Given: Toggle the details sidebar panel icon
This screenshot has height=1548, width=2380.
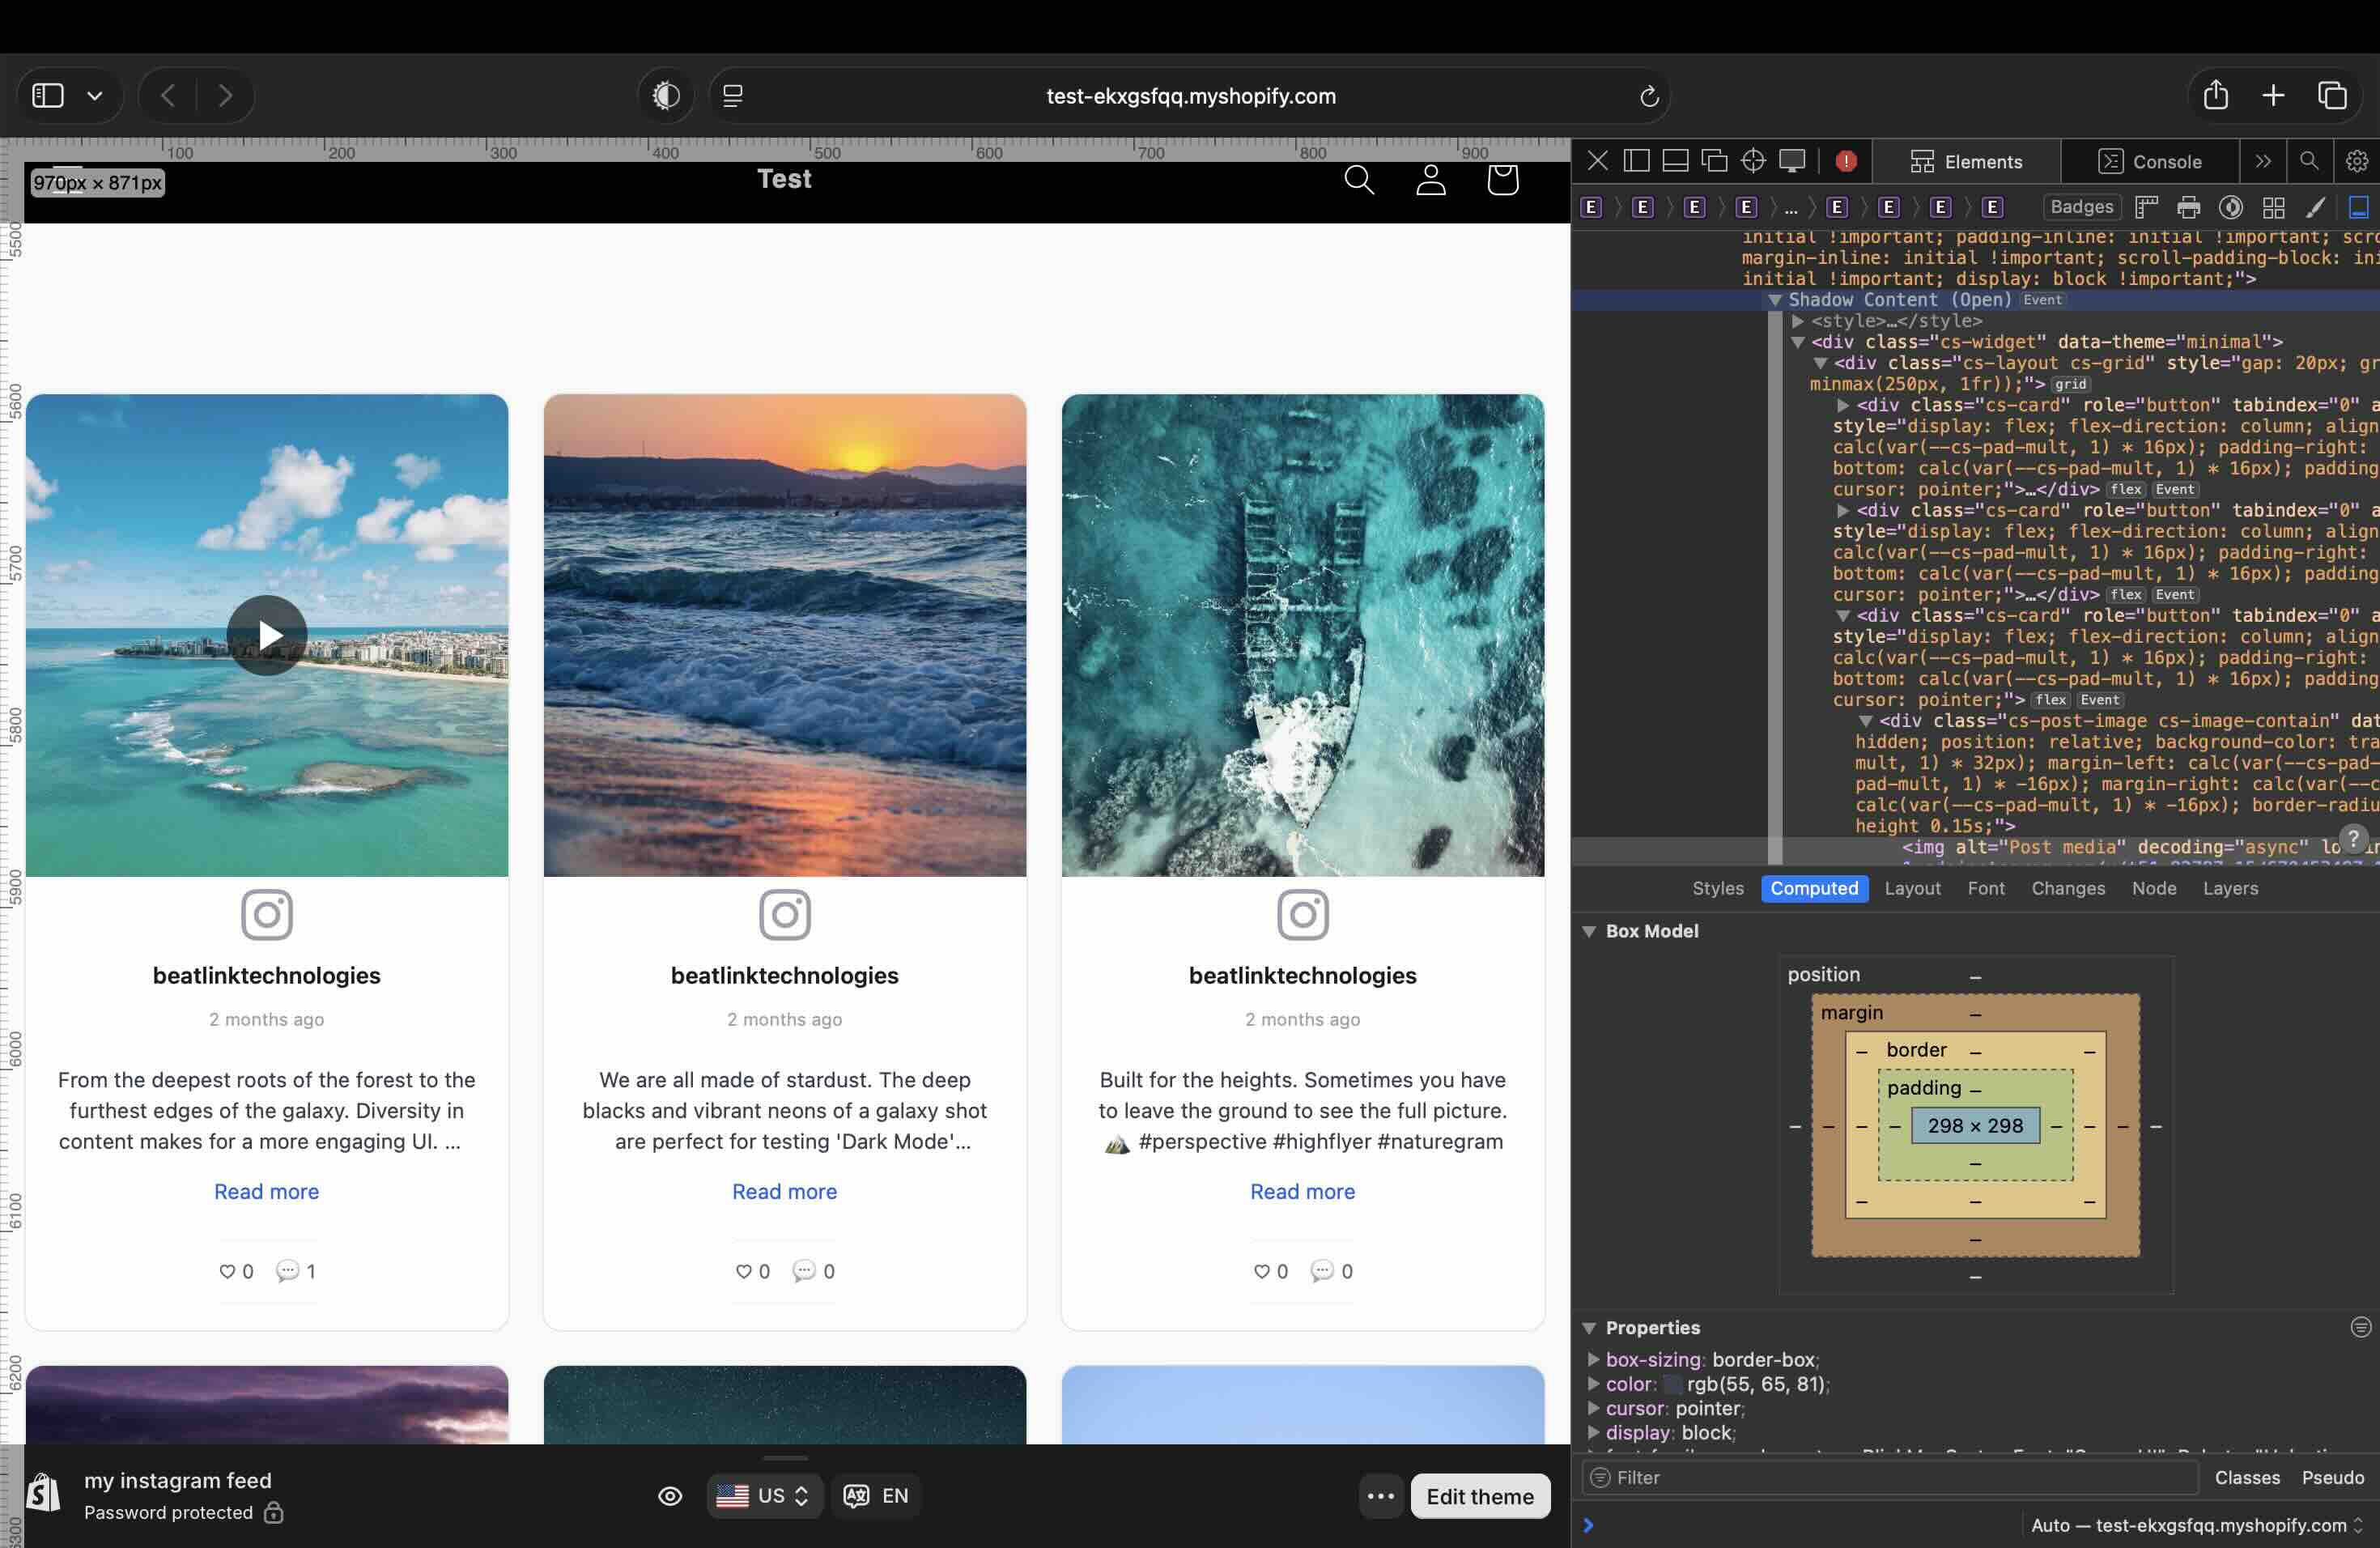Looking at the screenshot, I should click(2358, 207).
